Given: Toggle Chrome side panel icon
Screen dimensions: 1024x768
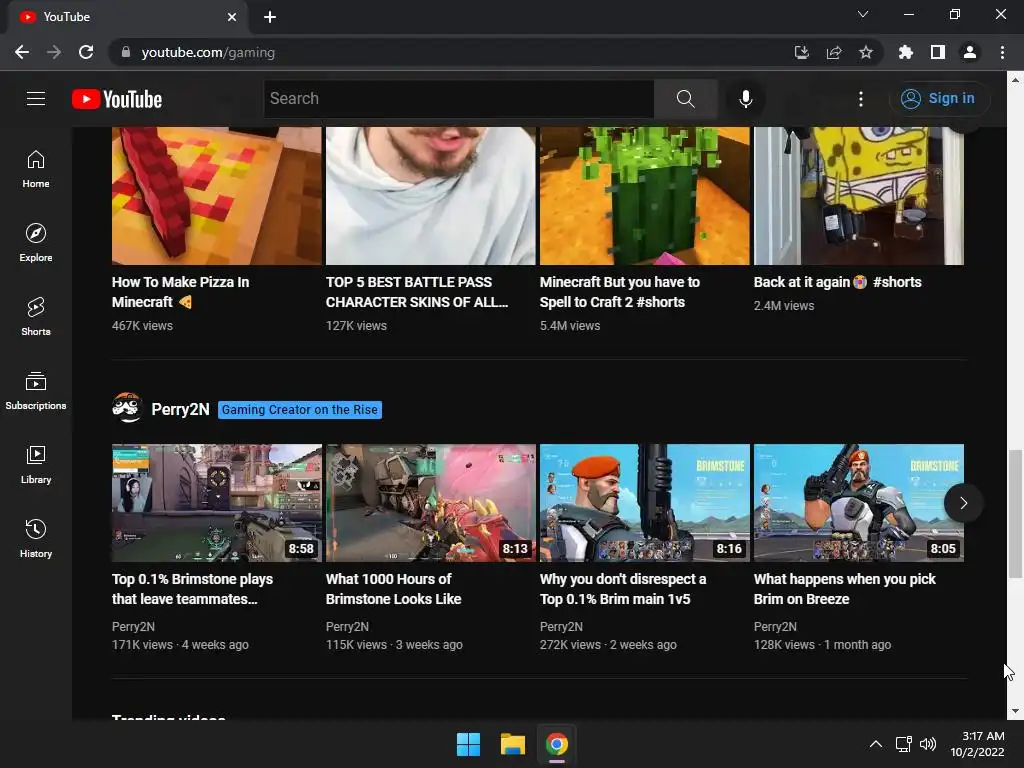Looking at the screenshot, I should [x=938, y=52].
